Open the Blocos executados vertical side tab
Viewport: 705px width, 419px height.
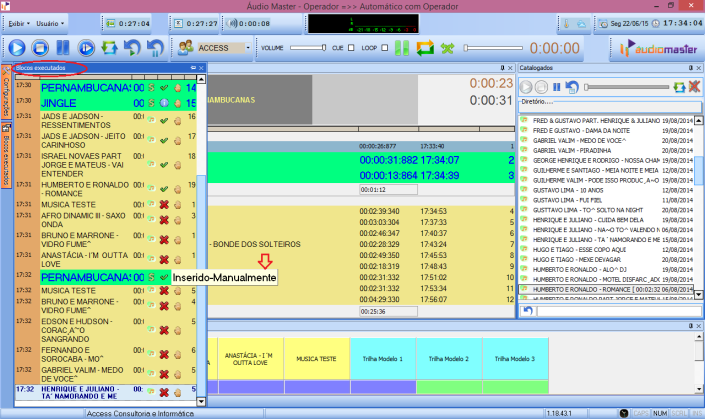coord(6,156)
